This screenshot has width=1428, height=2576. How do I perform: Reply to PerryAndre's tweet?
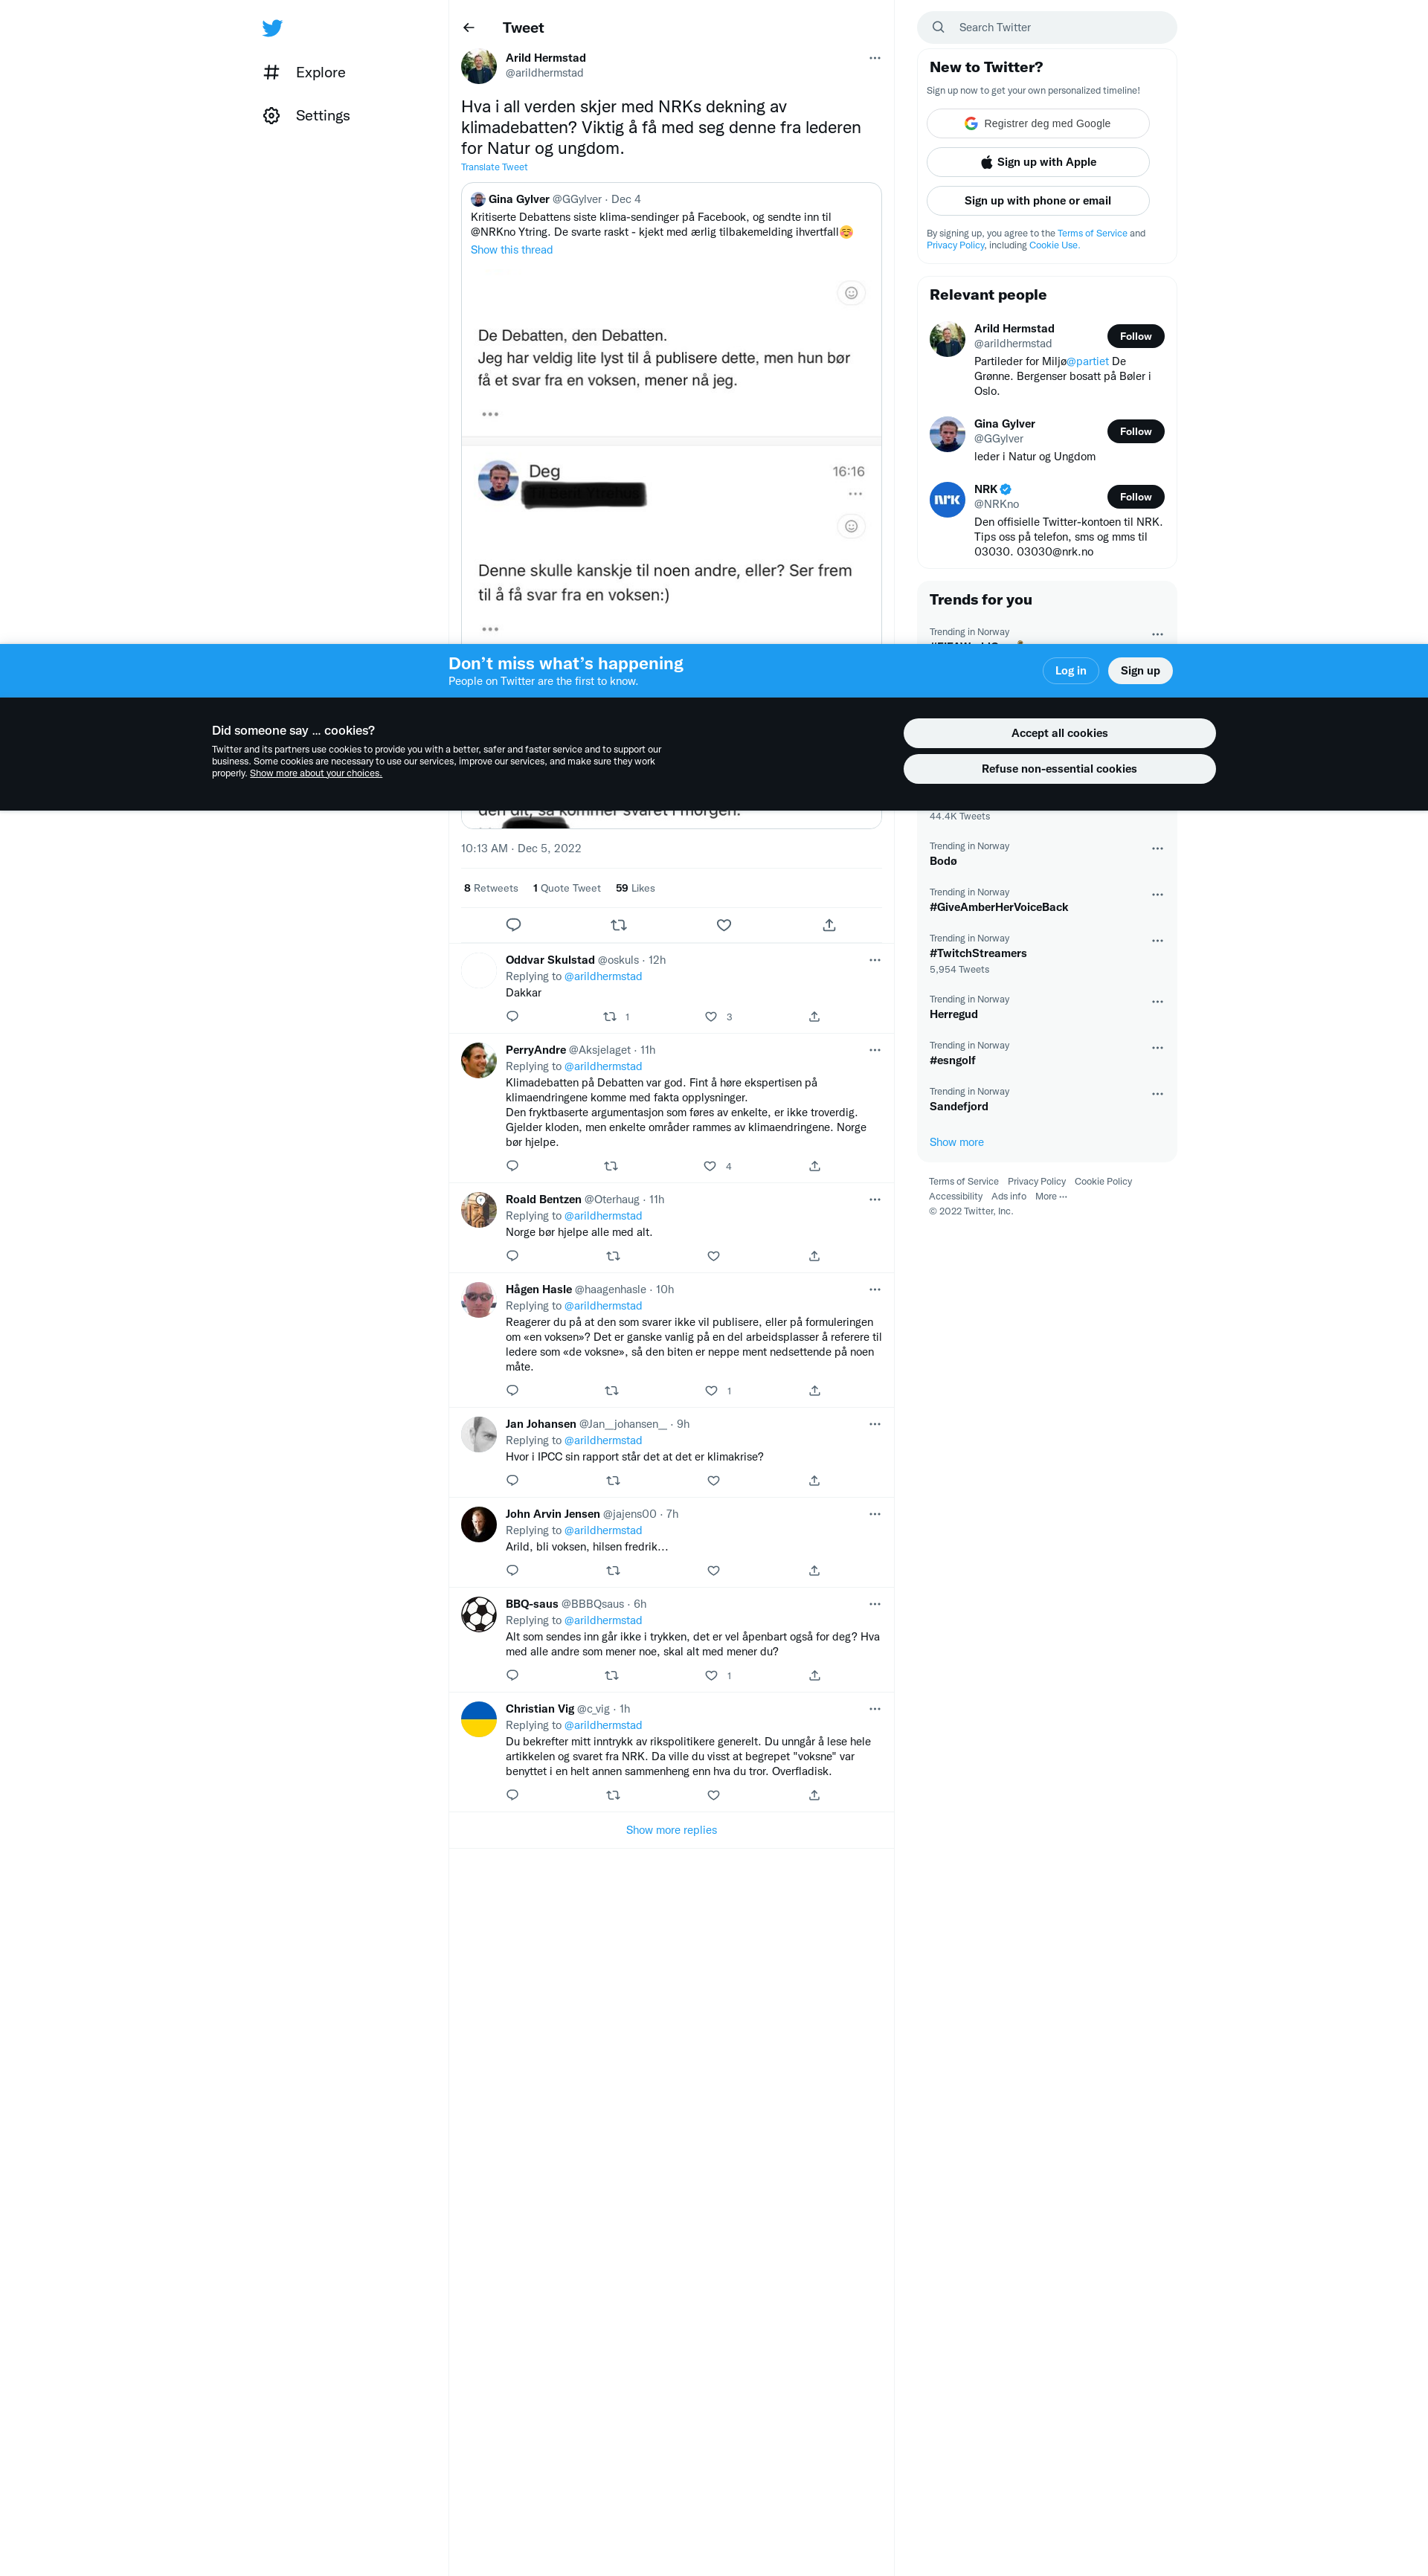coord(512,1166)
